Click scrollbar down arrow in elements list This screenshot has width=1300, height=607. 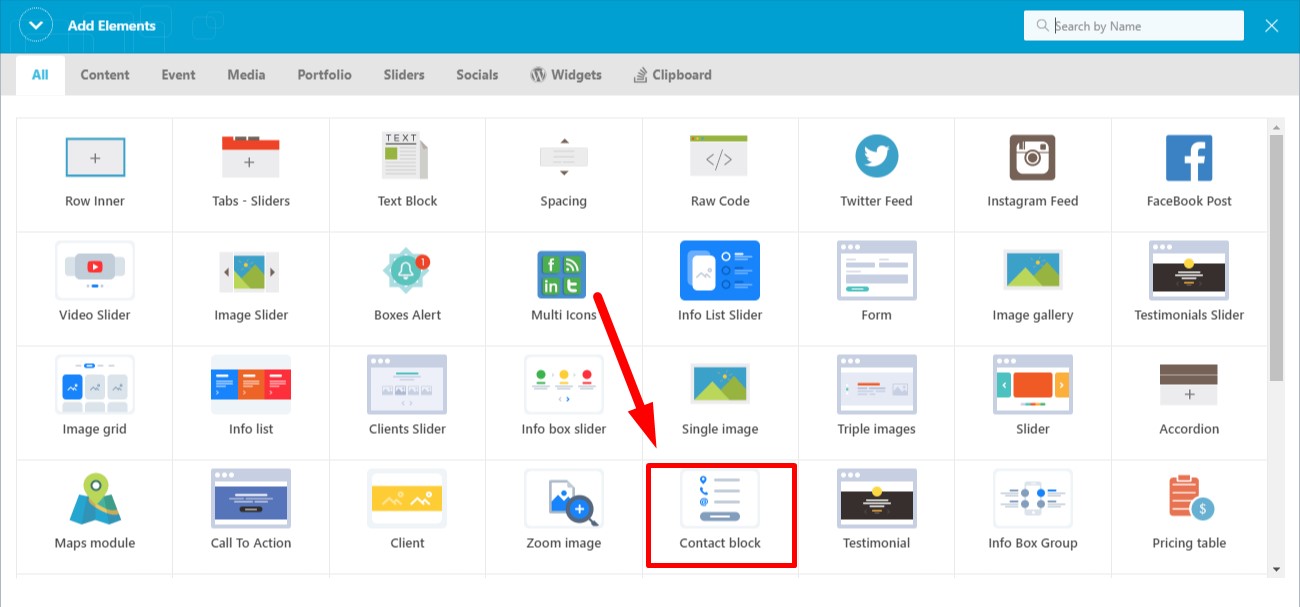pyautogui.click(x=1276, y=569)
